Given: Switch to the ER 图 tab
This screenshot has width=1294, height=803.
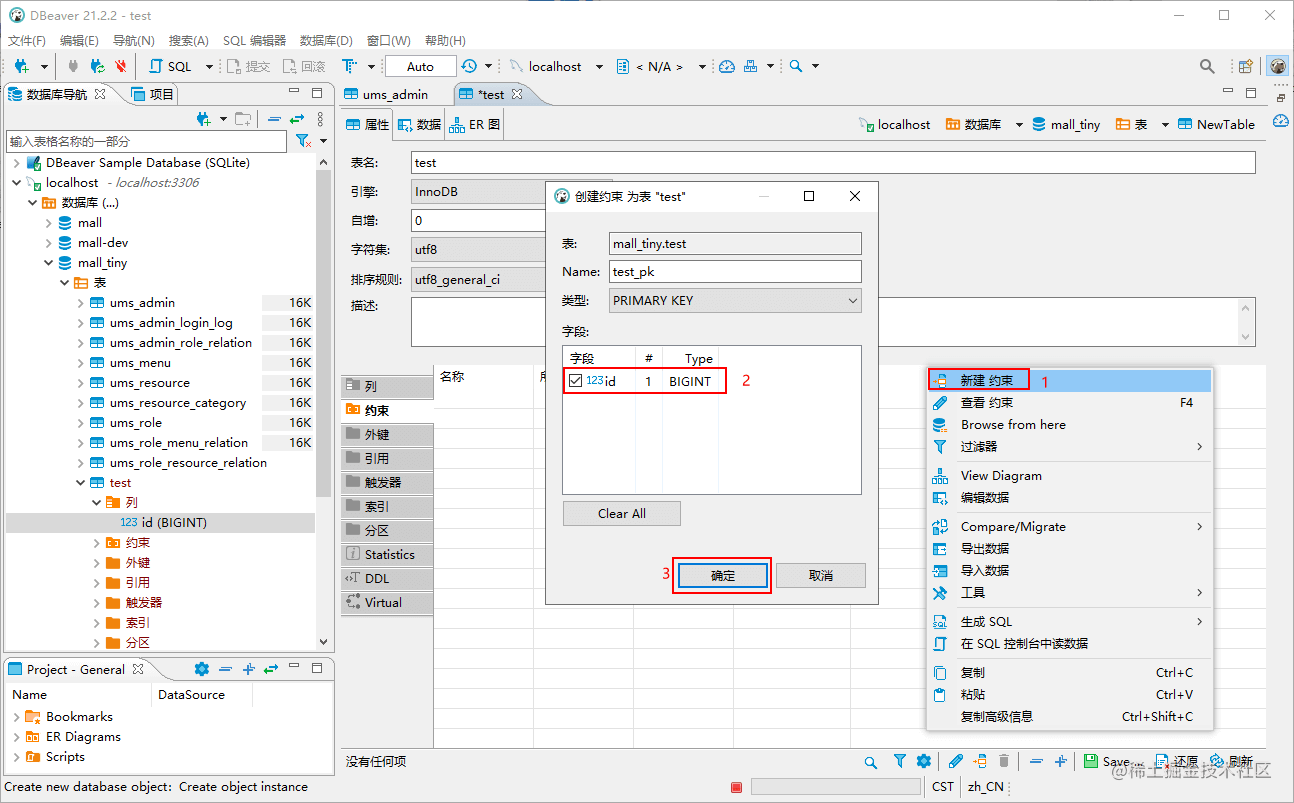Looking at the screenshot, I should point(475,125).
